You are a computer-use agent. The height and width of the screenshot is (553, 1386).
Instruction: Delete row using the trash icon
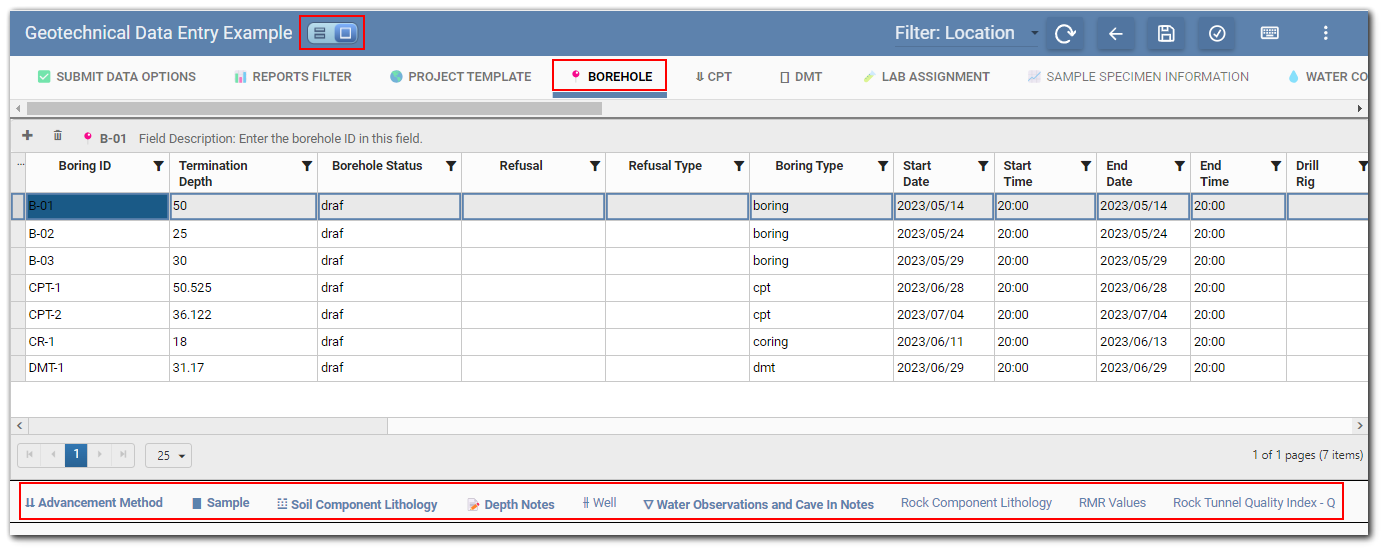(57, 136)
